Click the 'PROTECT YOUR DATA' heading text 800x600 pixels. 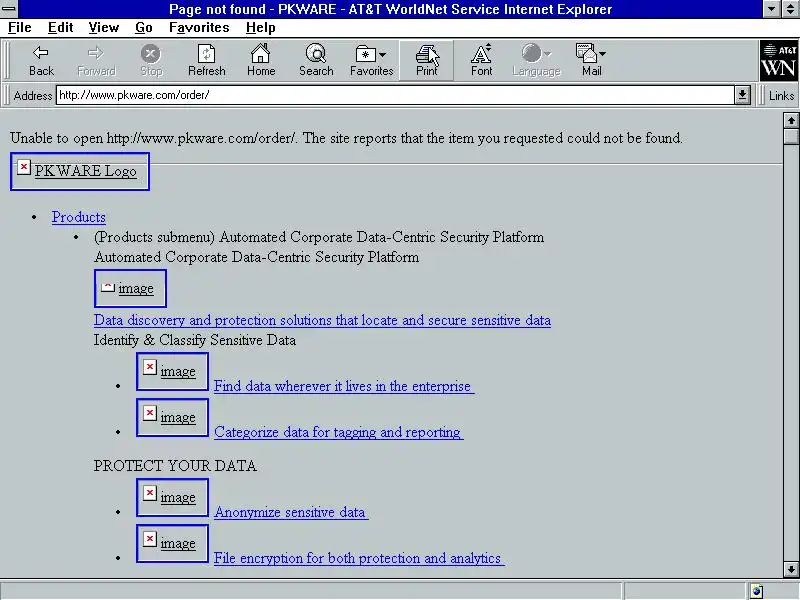(x=175, y=466)
